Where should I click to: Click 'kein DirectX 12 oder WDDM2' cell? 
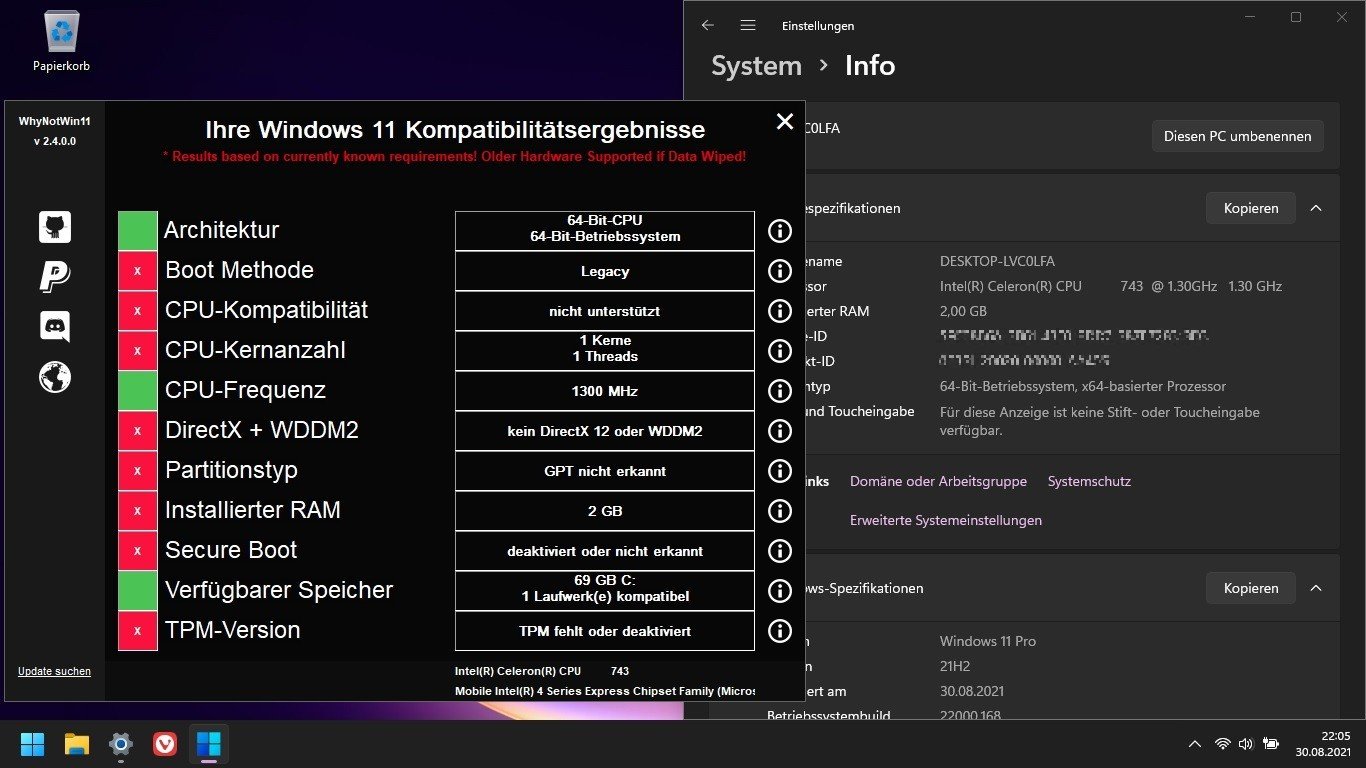click(605, 431)
